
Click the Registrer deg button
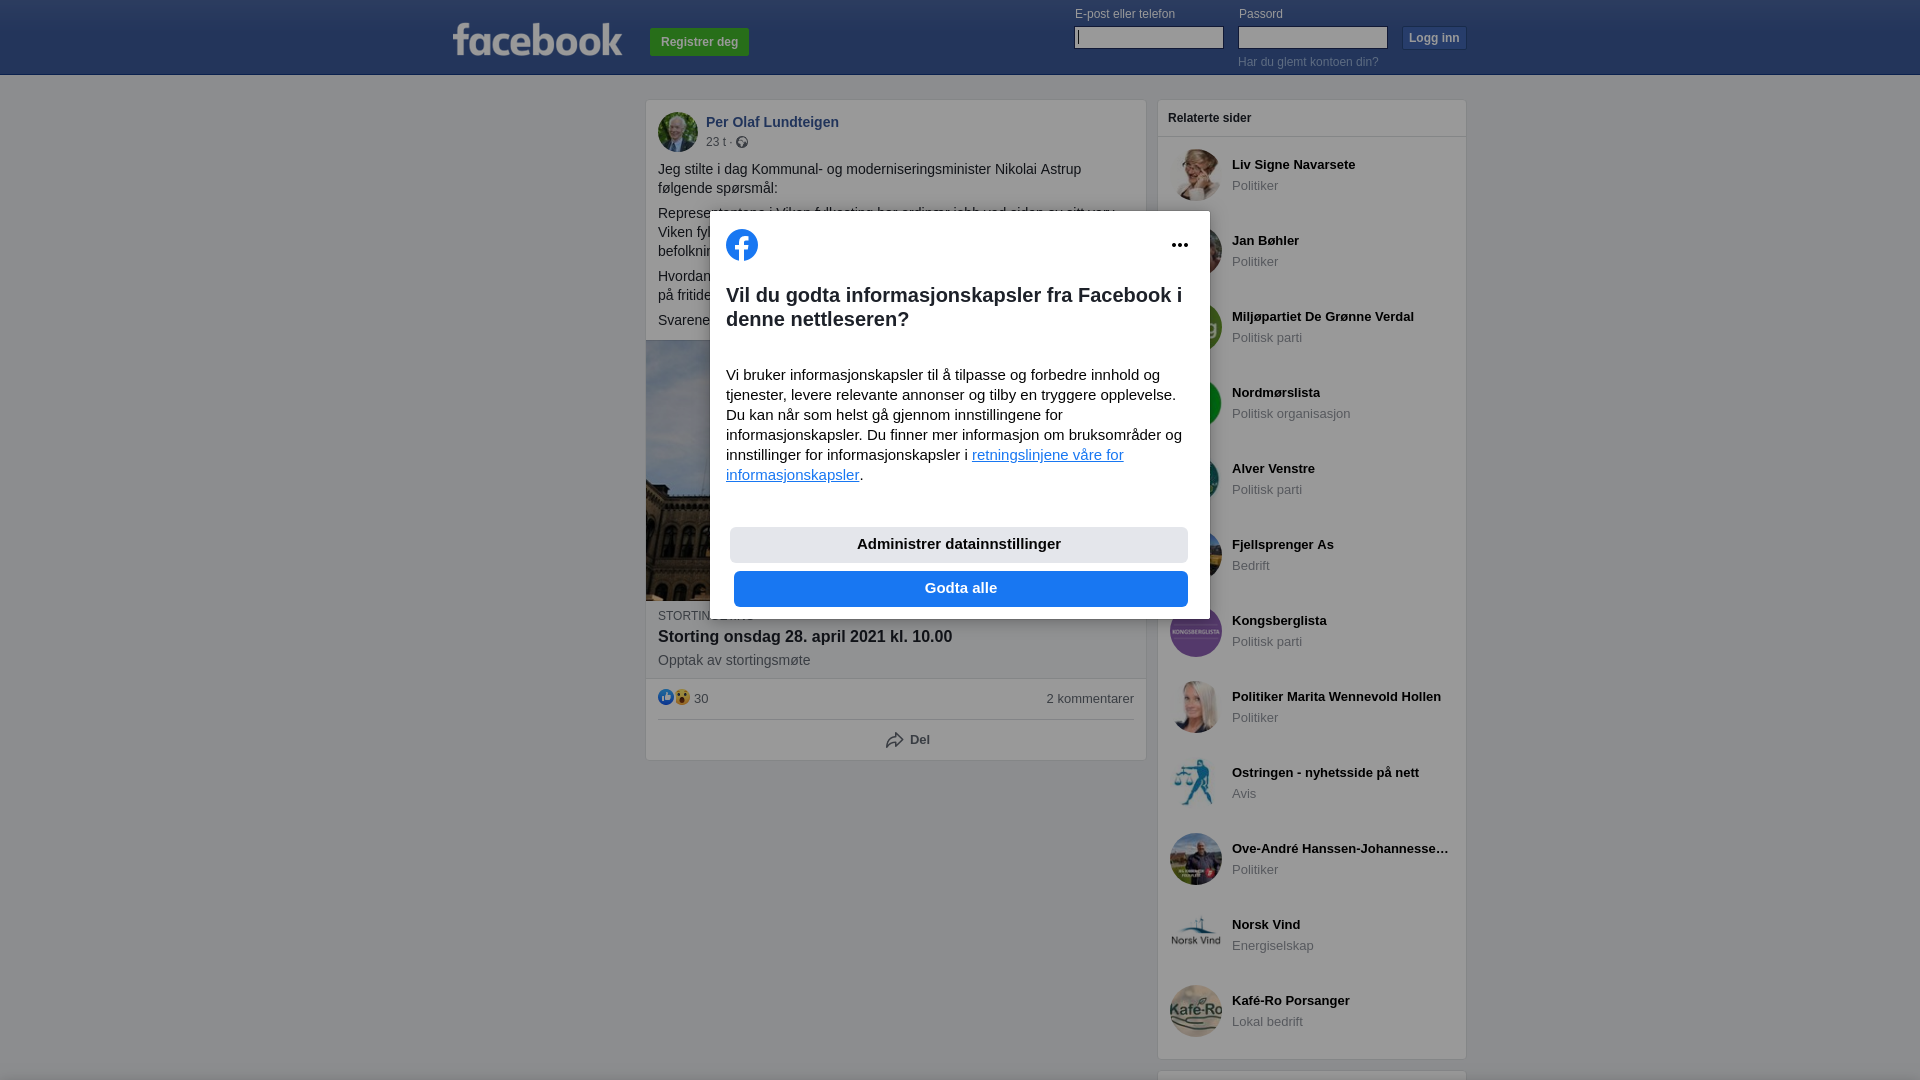click(x=699, y=42)
